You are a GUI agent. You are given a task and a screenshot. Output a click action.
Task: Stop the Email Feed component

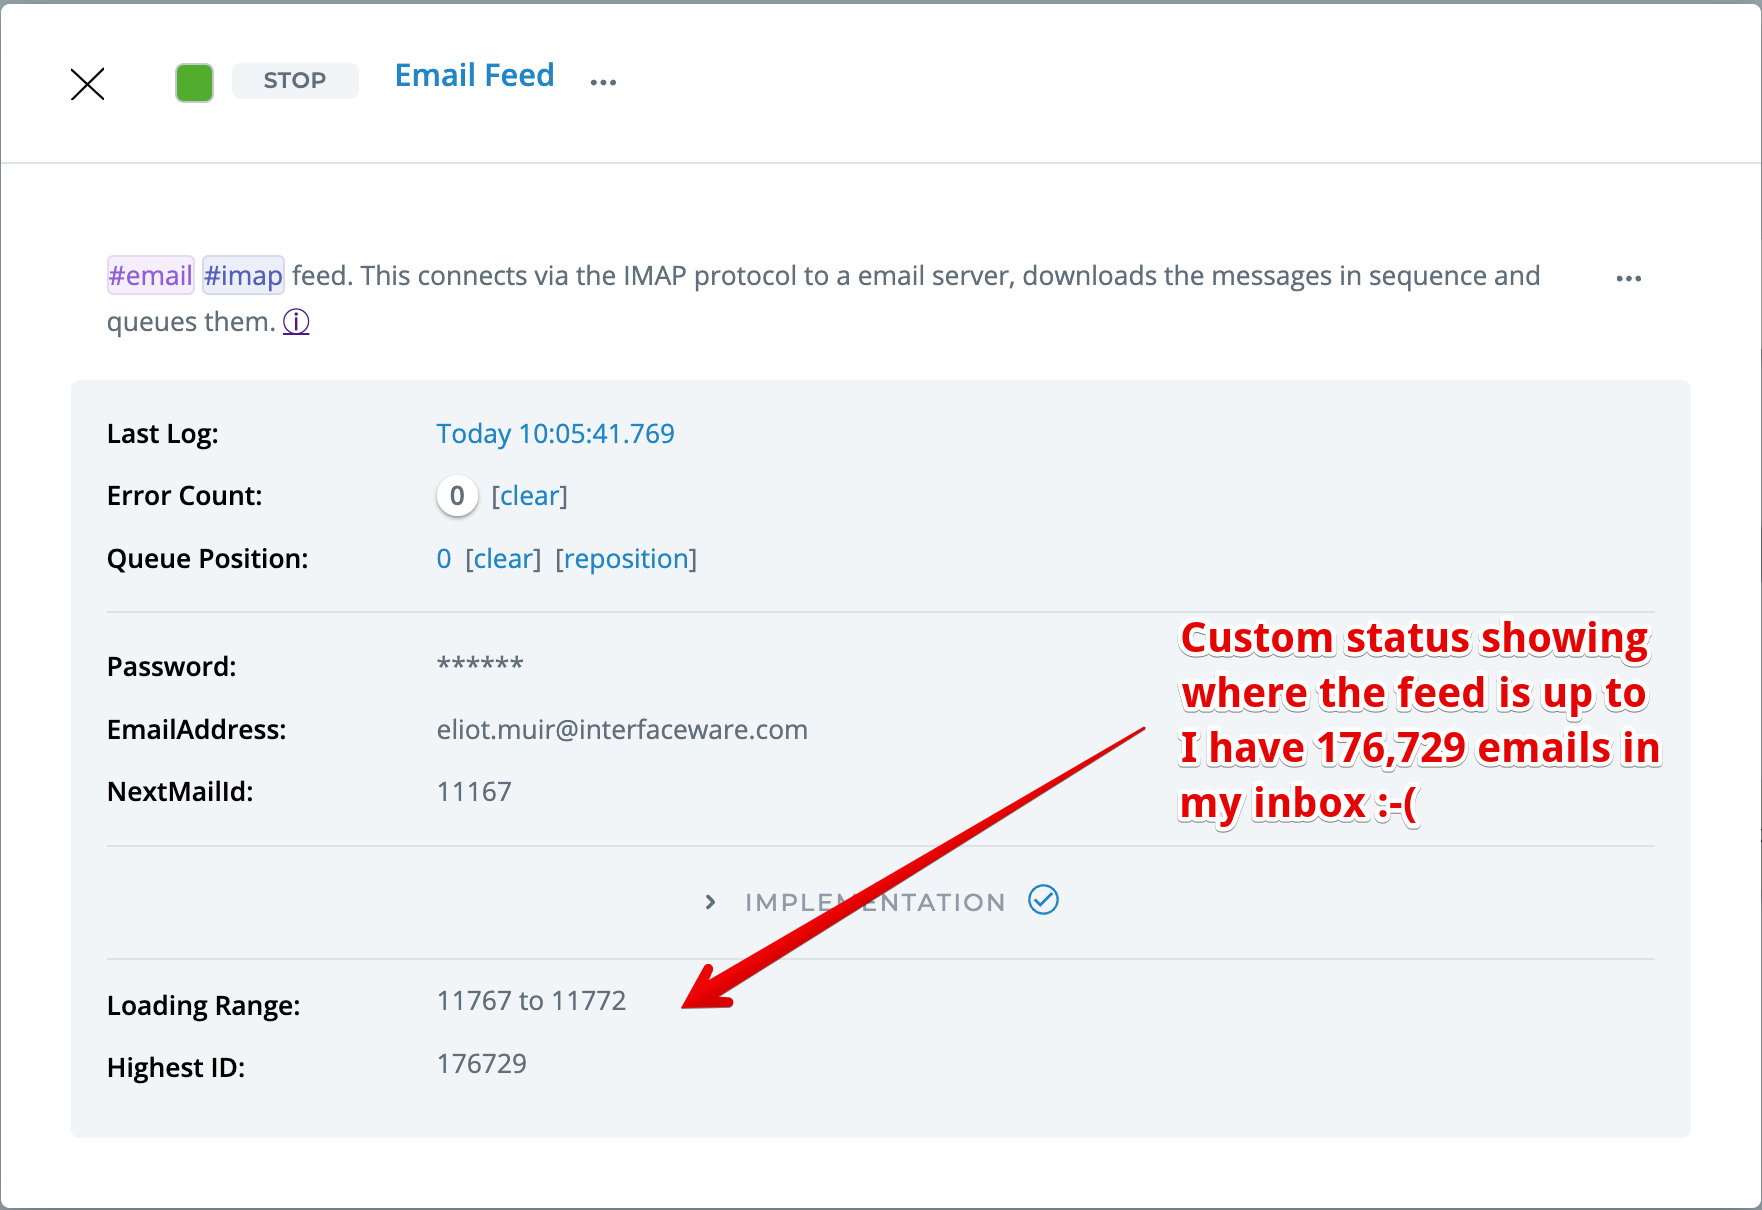click(x=294, y=81)
